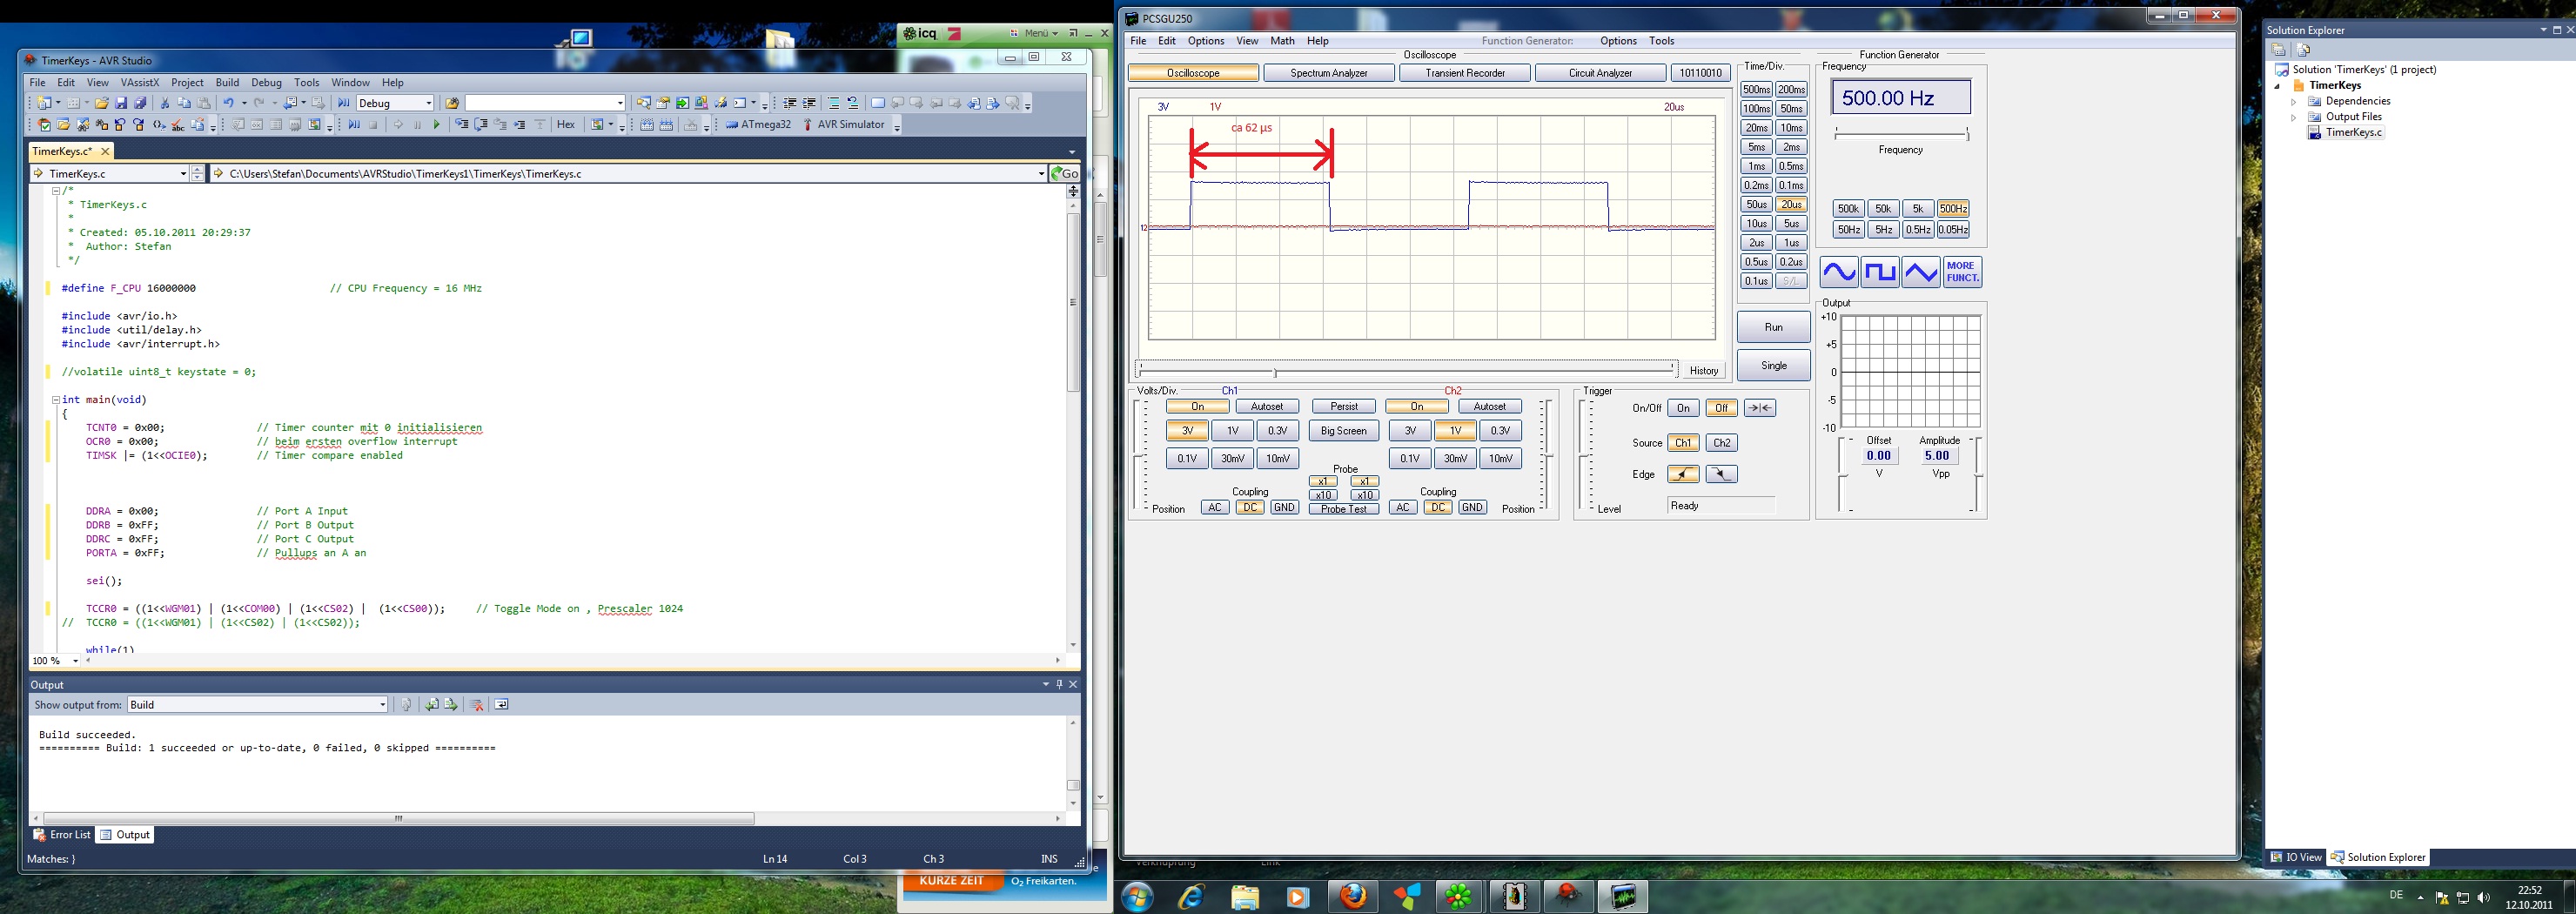Screen dimensions: 2576x914
Task: Open Firefox from the taskbar
Action: 1353,896
